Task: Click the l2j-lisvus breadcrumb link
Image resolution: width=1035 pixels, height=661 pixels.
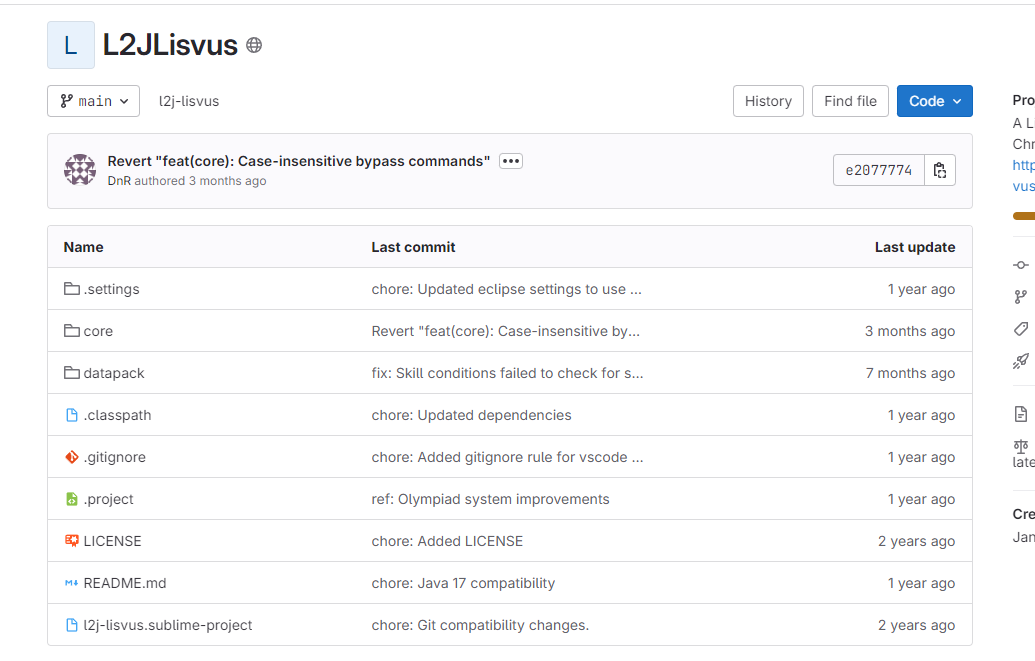Action: pos(189,101)
